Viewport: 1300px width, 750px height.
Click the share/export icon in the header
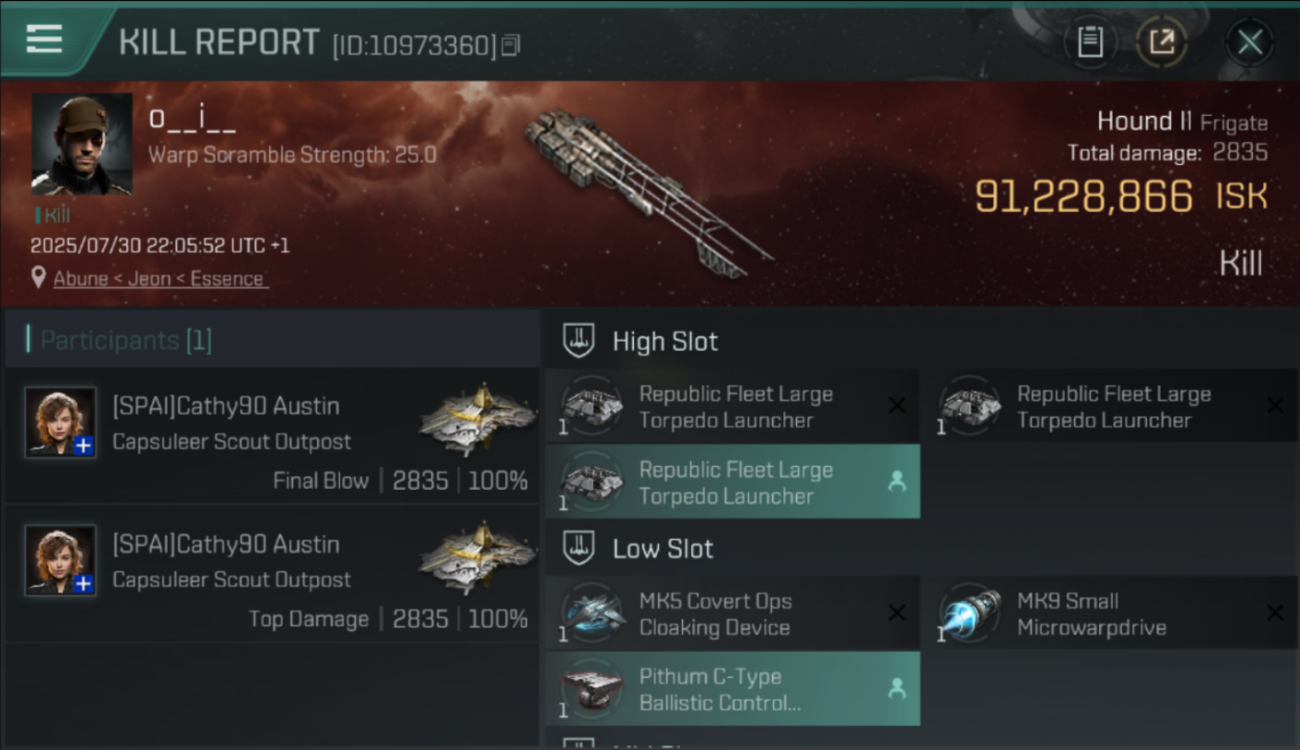[1162, 42]
